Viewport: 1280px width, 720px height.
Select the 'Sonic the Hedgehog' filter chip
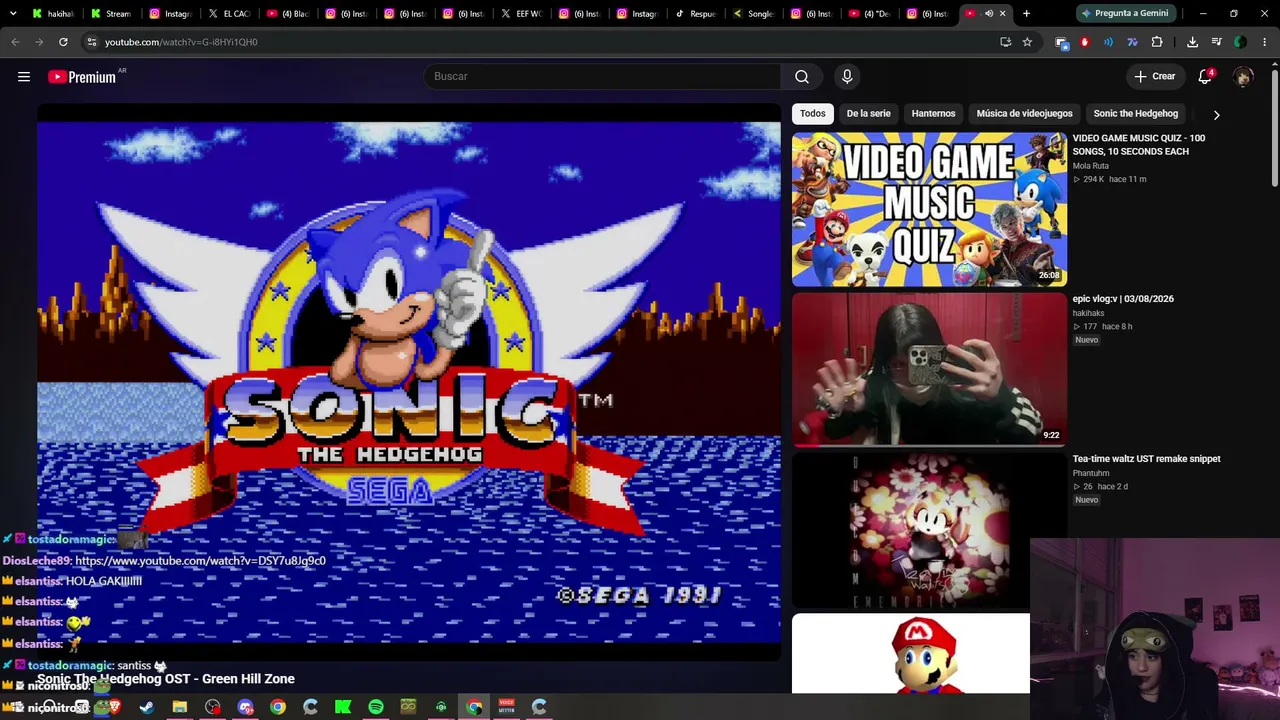coord(1136,114)
